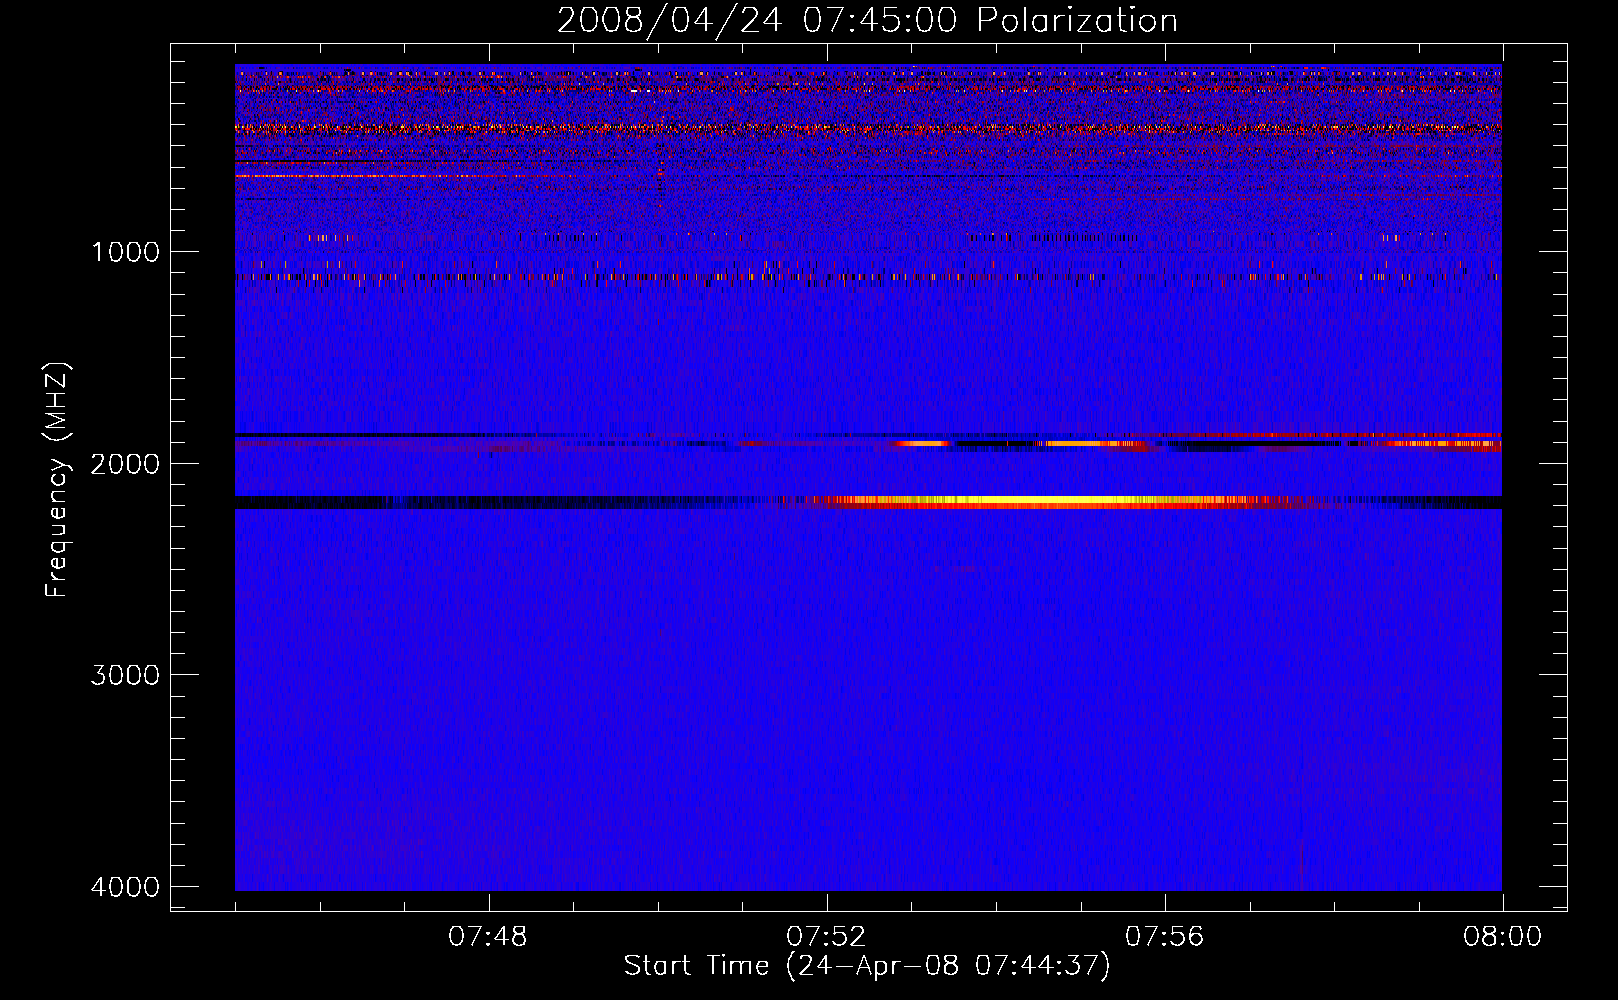Screen dimensions: 1618x1000
Task: Click the '3000' frequency tick label
Action: point(125,675)
